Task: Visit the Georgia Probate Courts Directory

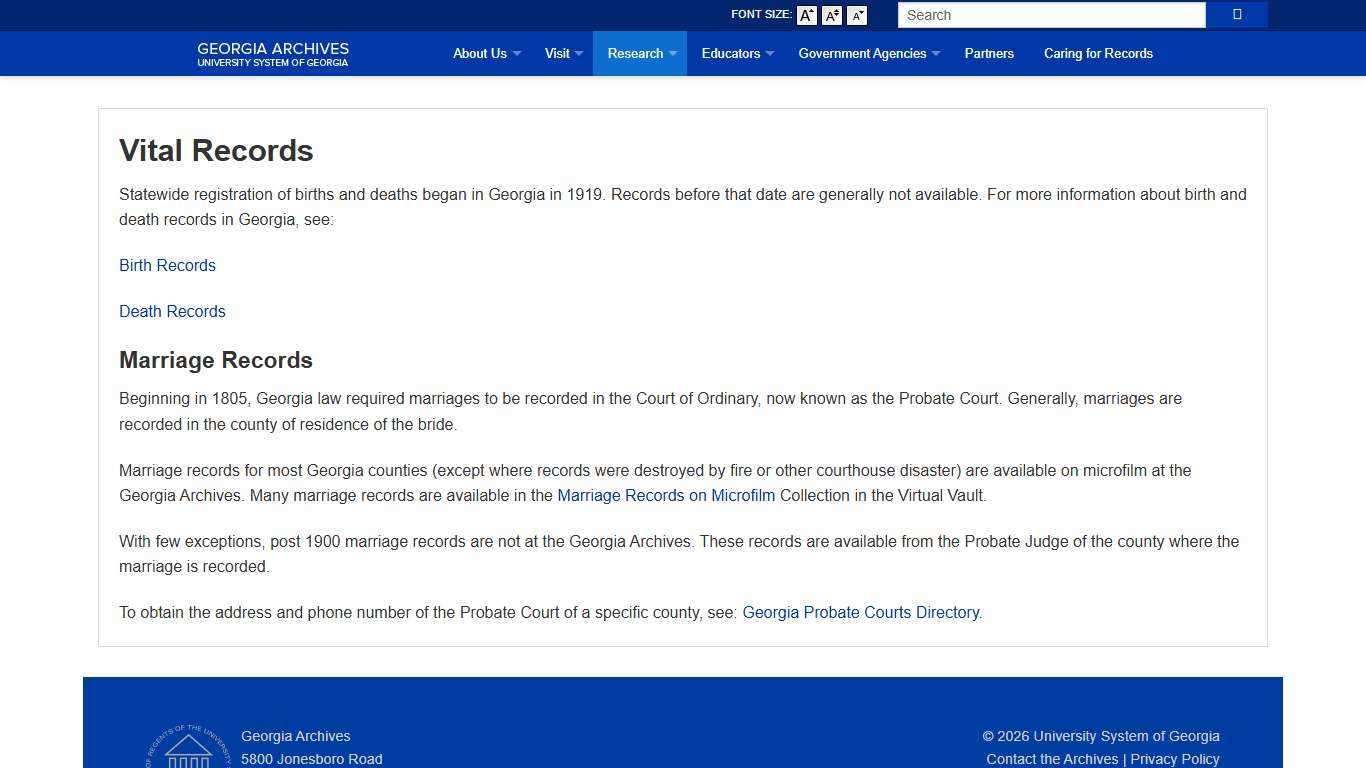Action: [861, 612]
